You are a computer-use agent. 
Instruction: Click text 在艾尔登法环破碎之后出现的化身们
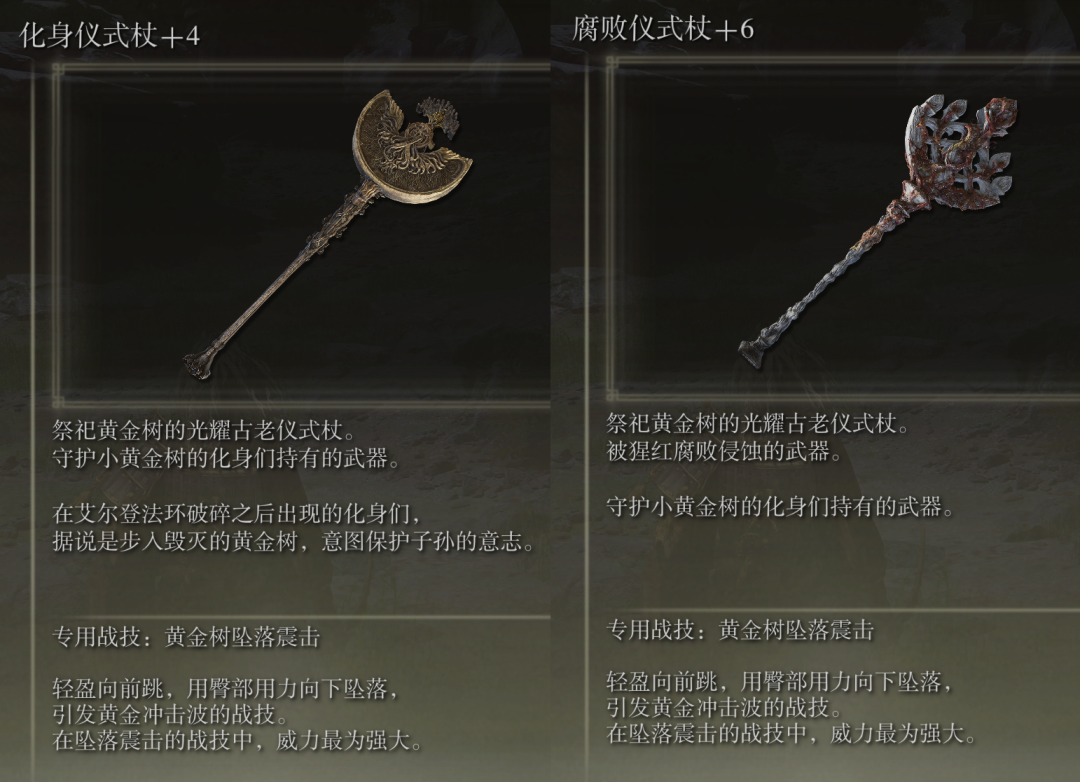(238, 513)
